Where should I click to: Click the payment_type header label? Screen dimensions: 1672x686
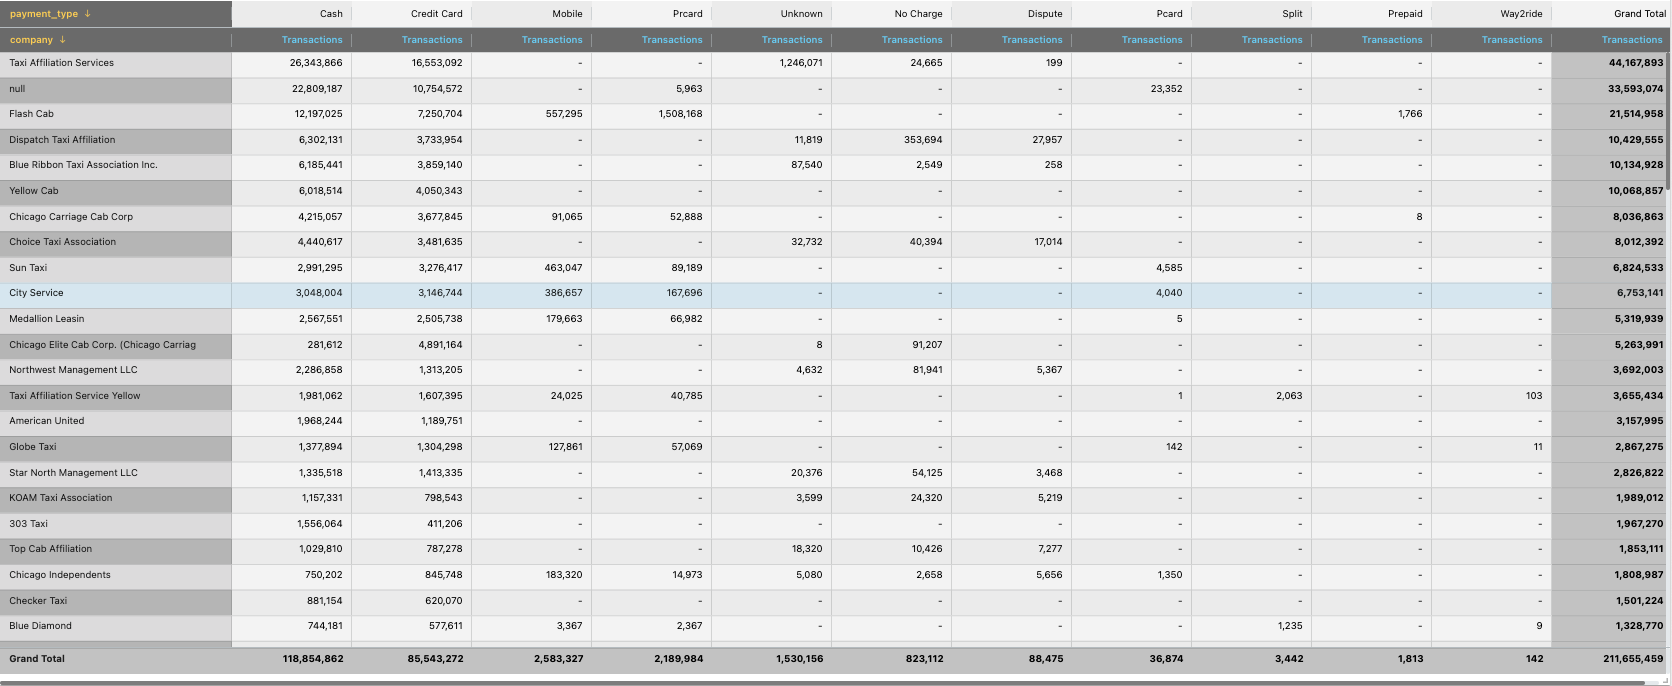[x=43, y=14]
